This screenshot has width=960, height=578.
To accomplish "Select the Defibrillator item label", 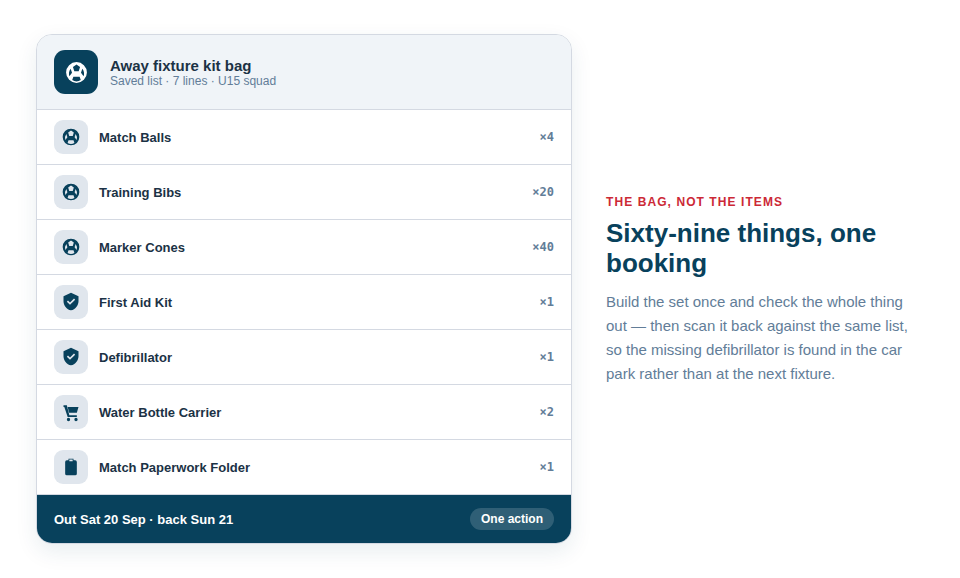I will pyautogui.click(x=135, y=358).
